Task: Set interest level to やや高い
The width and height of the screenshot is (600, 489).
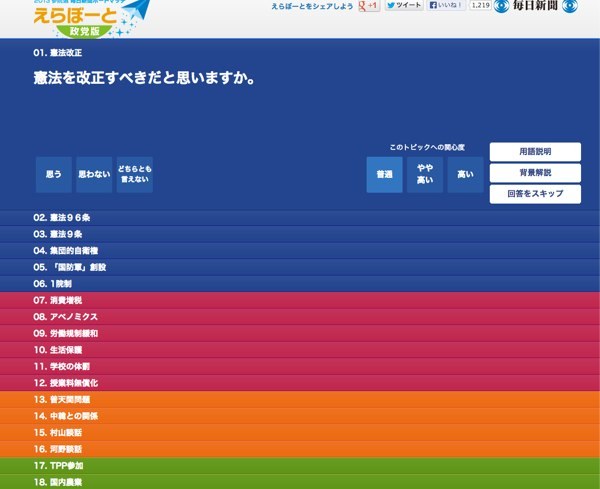Action: point(425,175)
